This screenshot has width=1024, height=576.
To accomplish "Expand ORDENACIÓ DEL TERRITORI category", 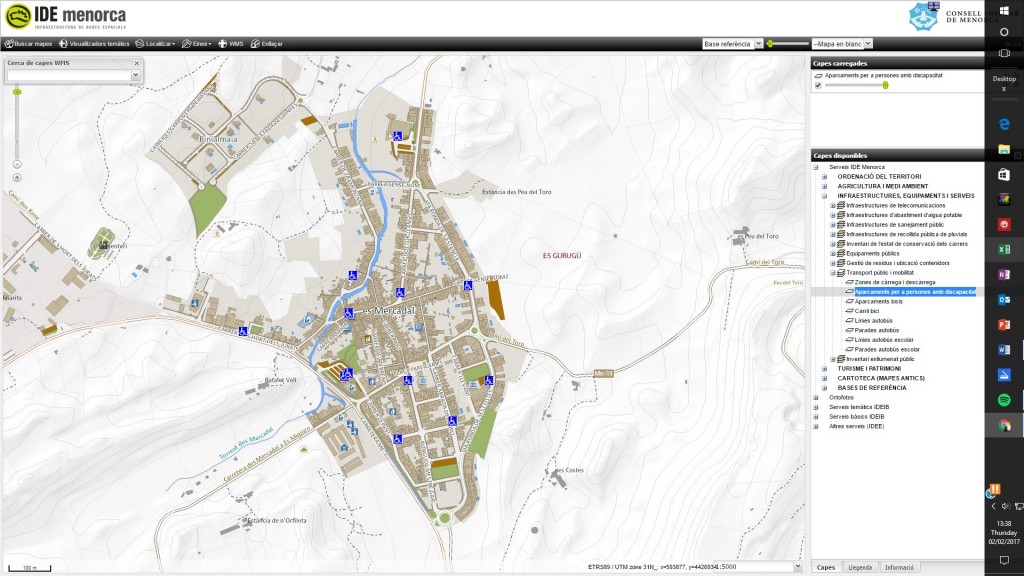I will [824, 177].
